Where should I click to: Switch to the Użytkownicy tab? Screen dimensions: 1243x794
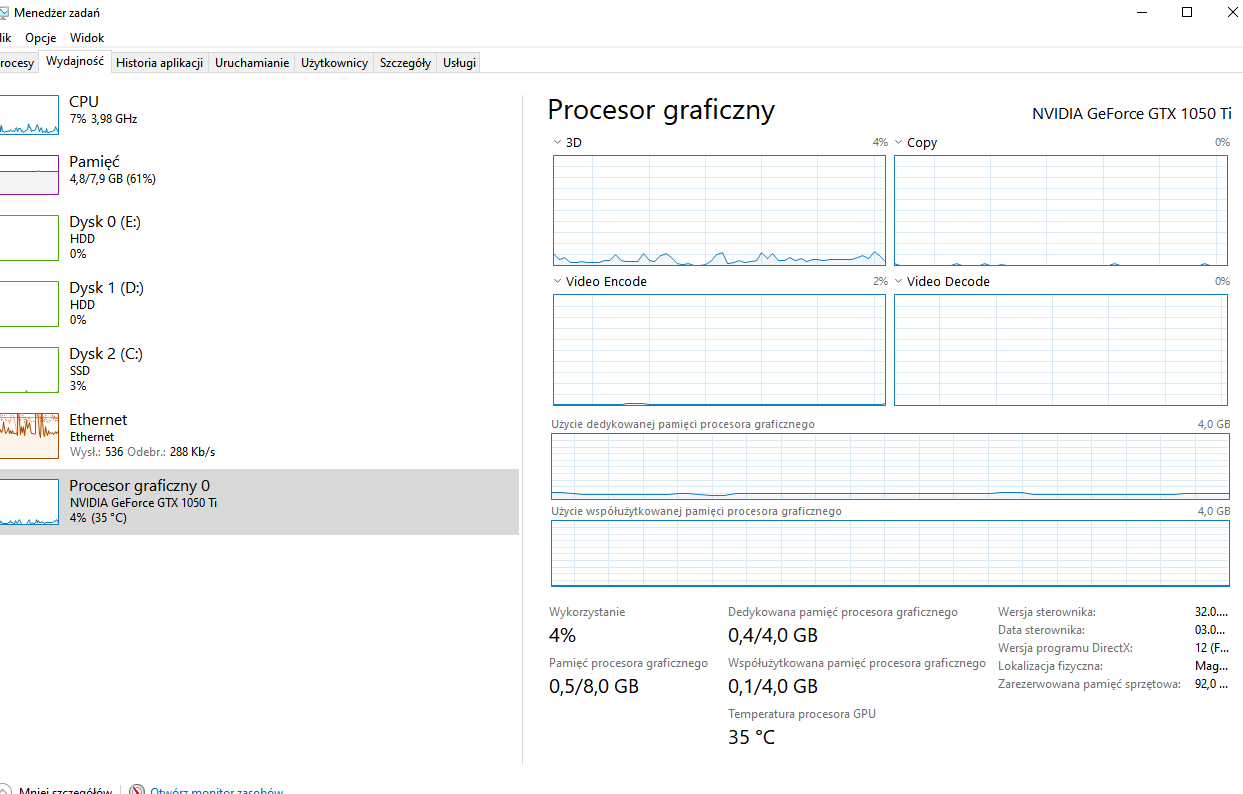[335, 62]
